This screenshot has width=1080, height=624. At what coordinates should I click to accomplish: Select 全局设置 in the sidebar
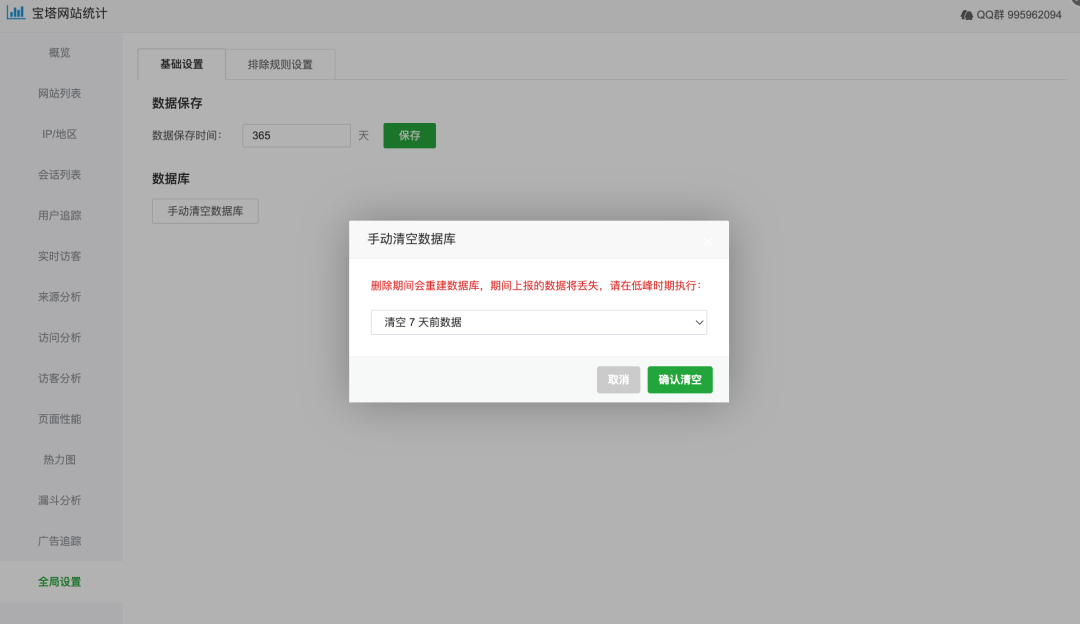point(60,581)
